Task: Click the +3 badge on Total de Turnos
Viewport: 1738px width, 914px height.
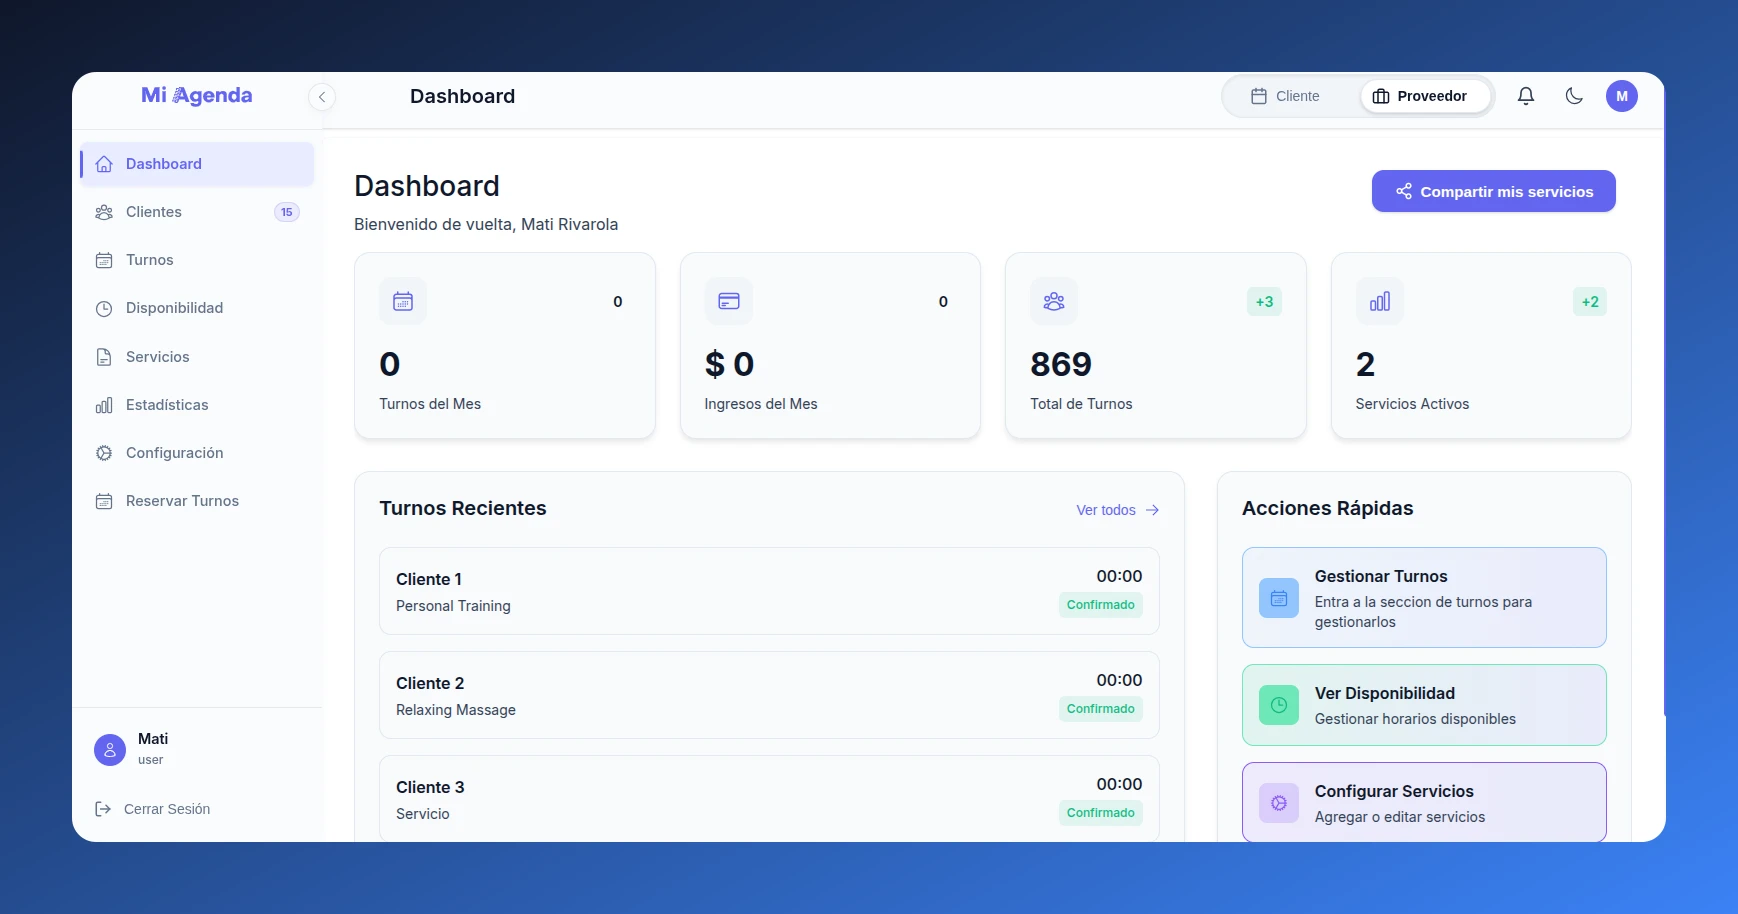Action: (1265, 302)
